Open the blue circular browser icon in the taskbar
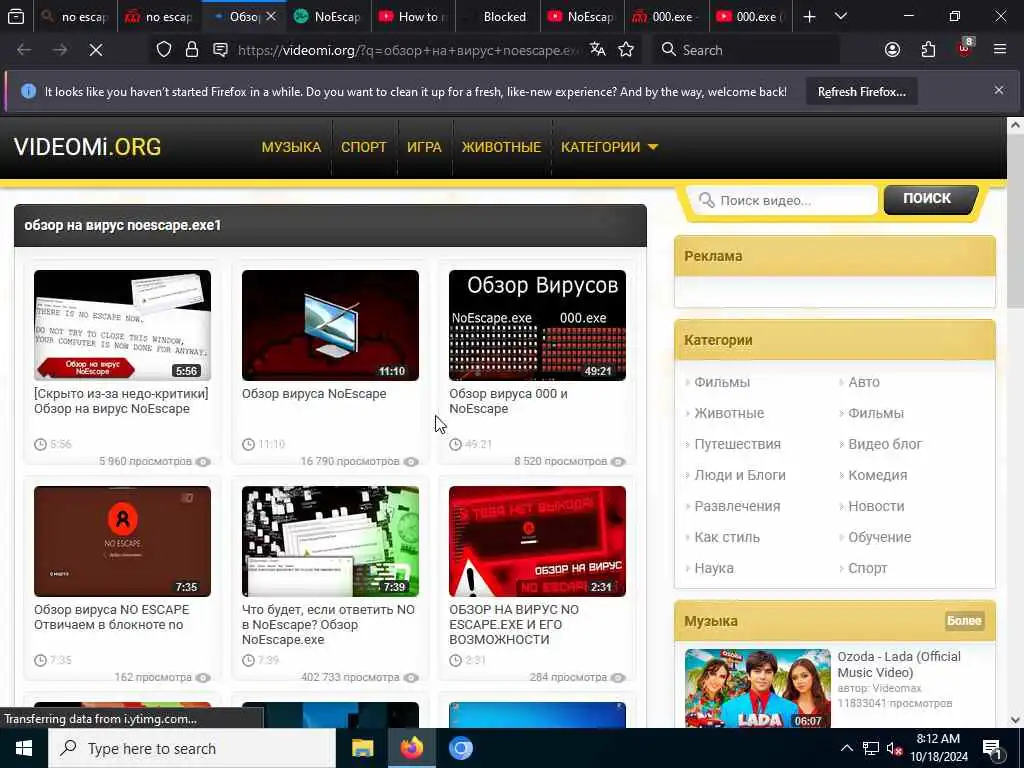This screenshot has width=1024, height=768. tap(460, 748)
